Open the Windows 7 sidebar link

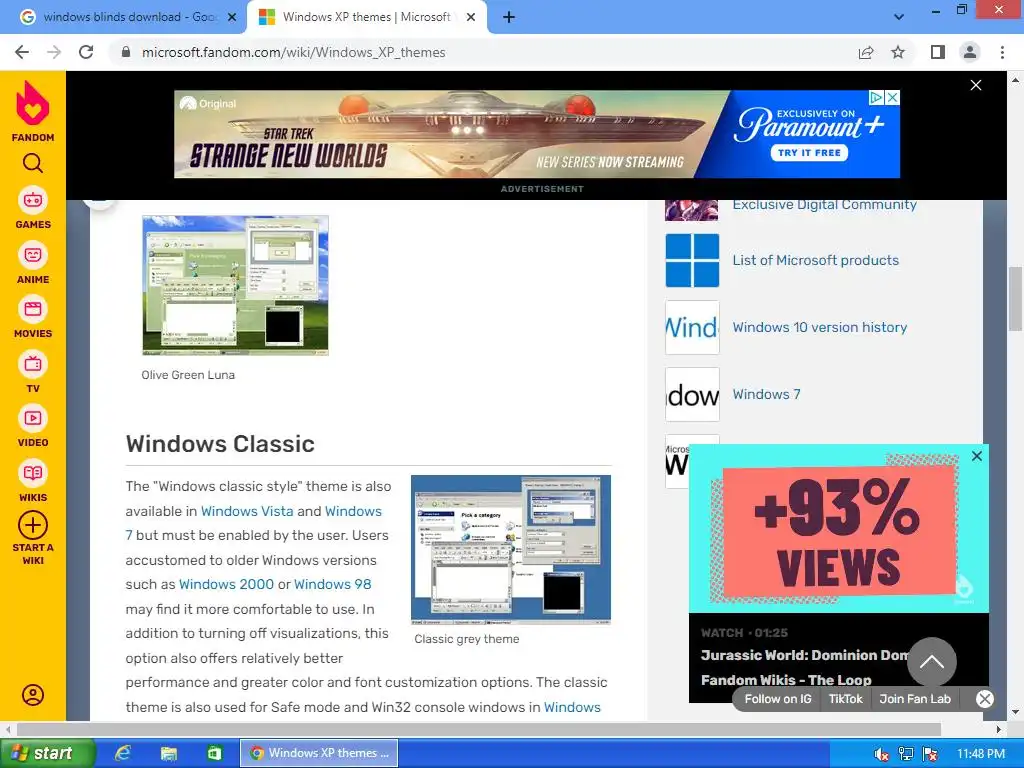(766, 394)
